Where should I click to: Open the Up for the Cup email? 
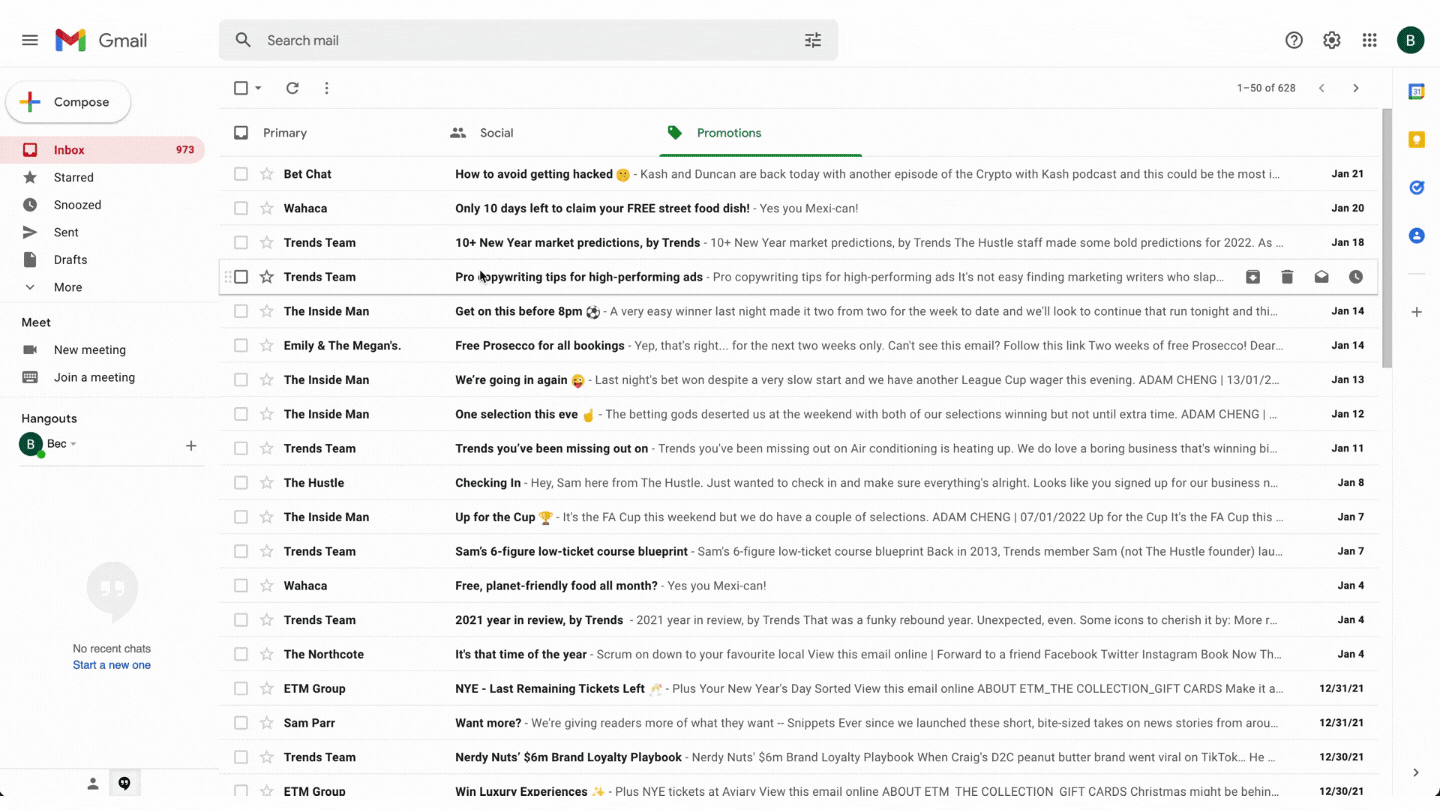[799, 517]
